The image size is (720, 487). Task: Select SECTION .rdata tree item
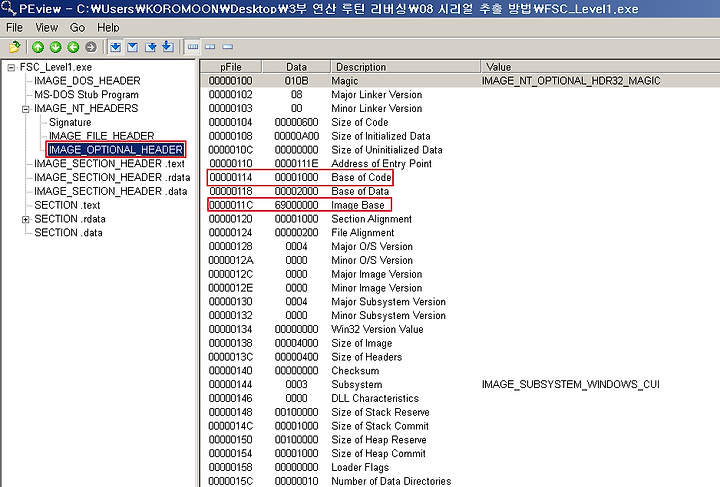point(70,219)
